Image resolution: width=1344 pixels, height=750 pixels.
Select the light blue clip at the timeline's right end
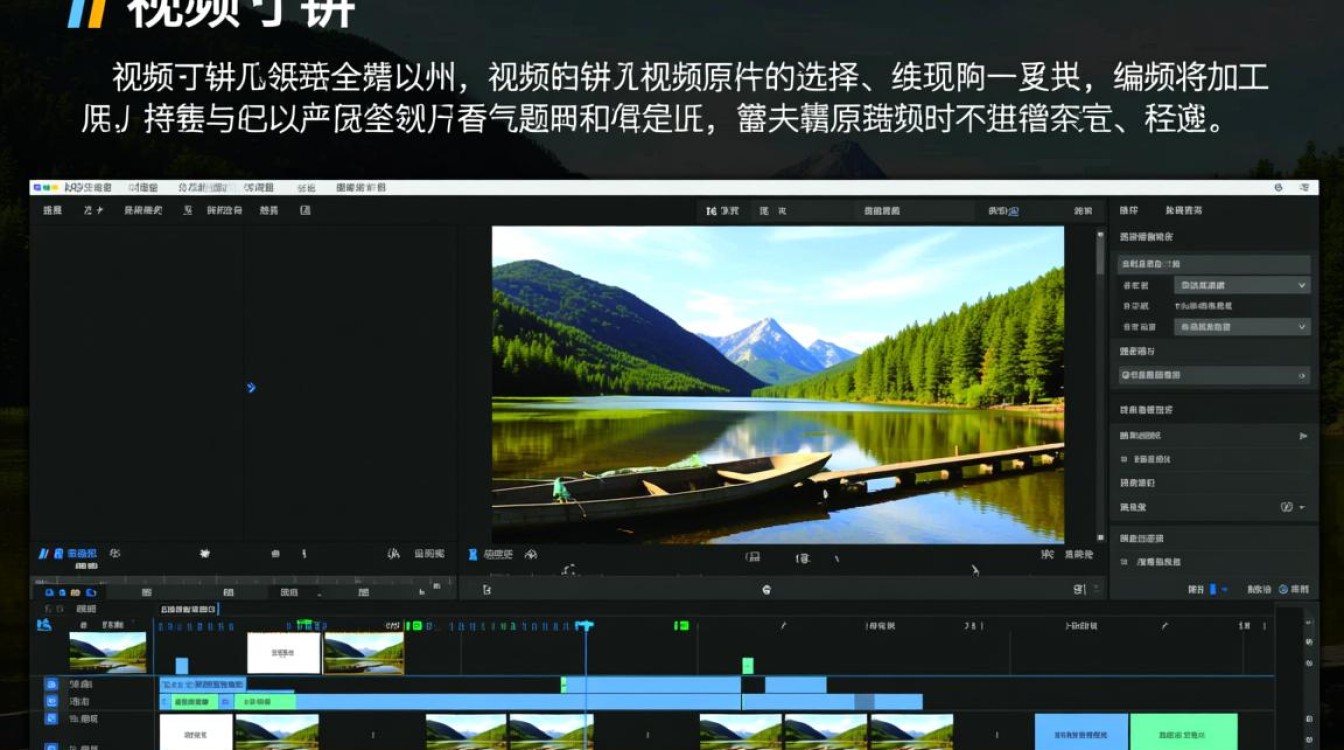point(1081,731)
